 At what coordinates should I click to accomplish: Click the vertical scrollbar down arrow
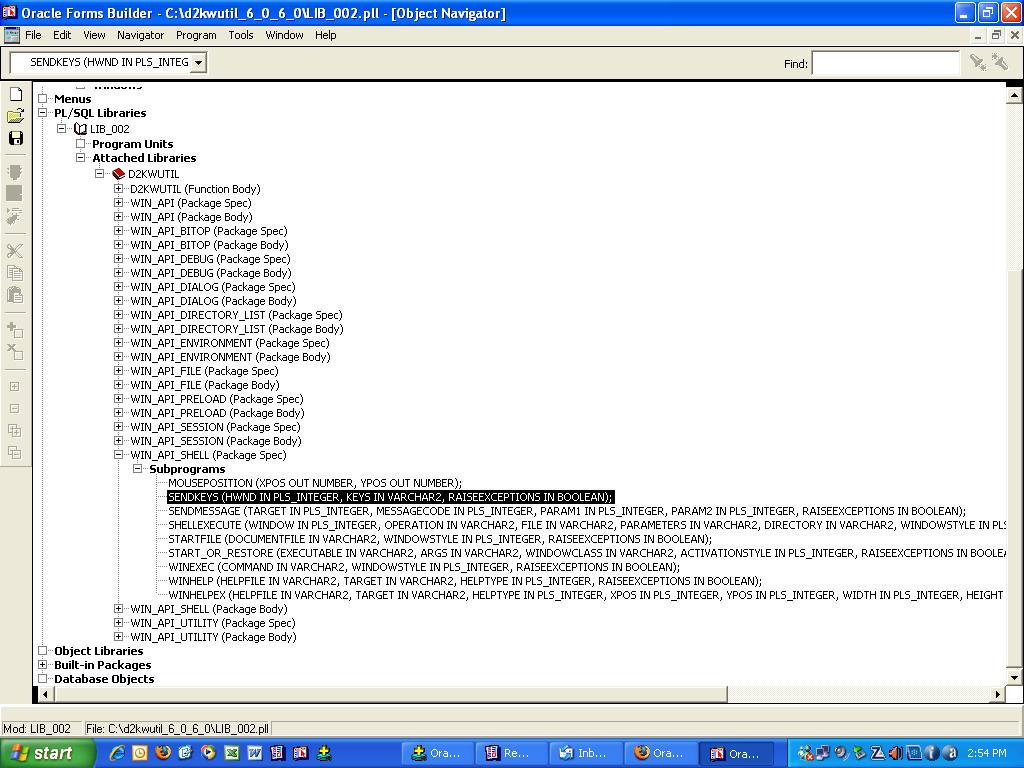tap(1014, 677)
